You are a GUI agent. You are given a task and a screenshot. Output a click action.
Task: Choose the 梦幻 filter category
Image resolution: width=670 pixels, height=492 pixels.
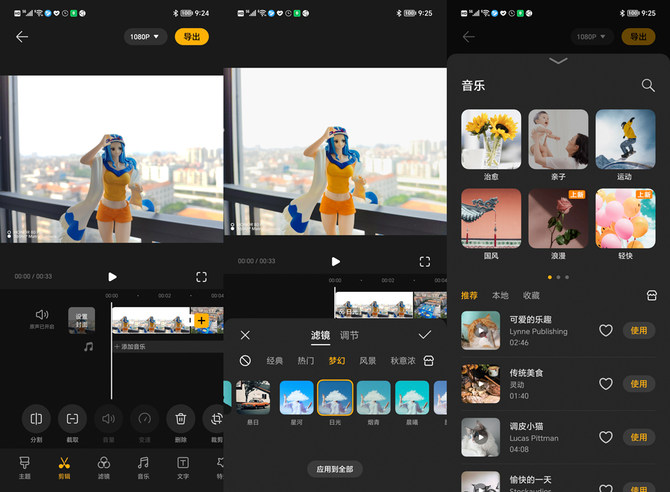pos(337,361)
